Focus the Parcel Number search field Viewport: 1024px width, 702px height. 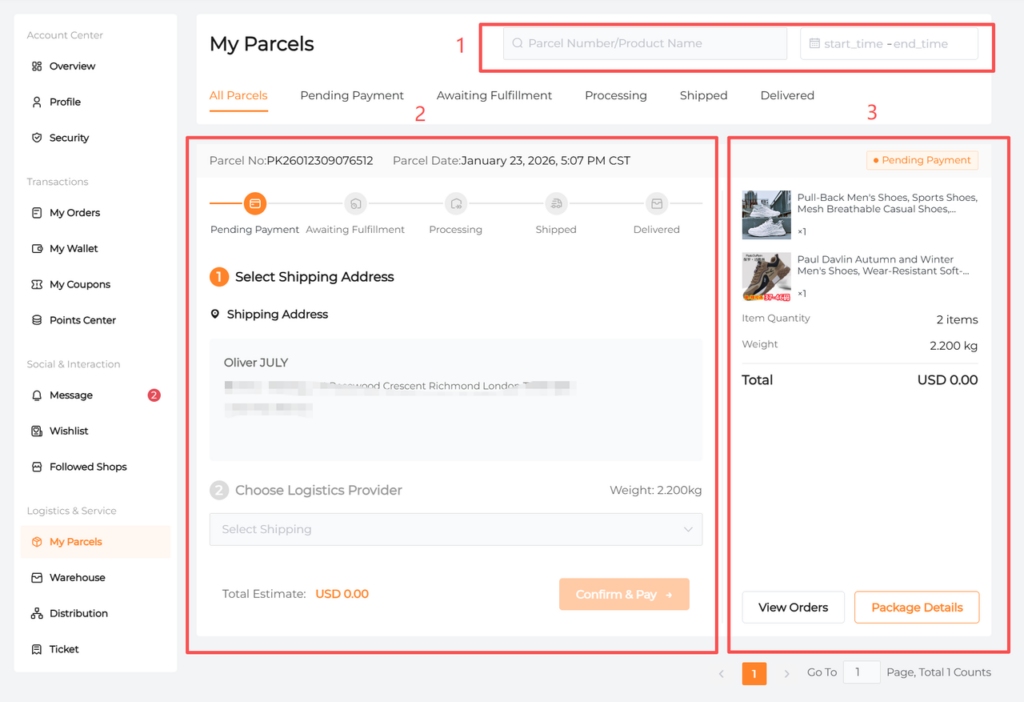(x=644, y=44)
